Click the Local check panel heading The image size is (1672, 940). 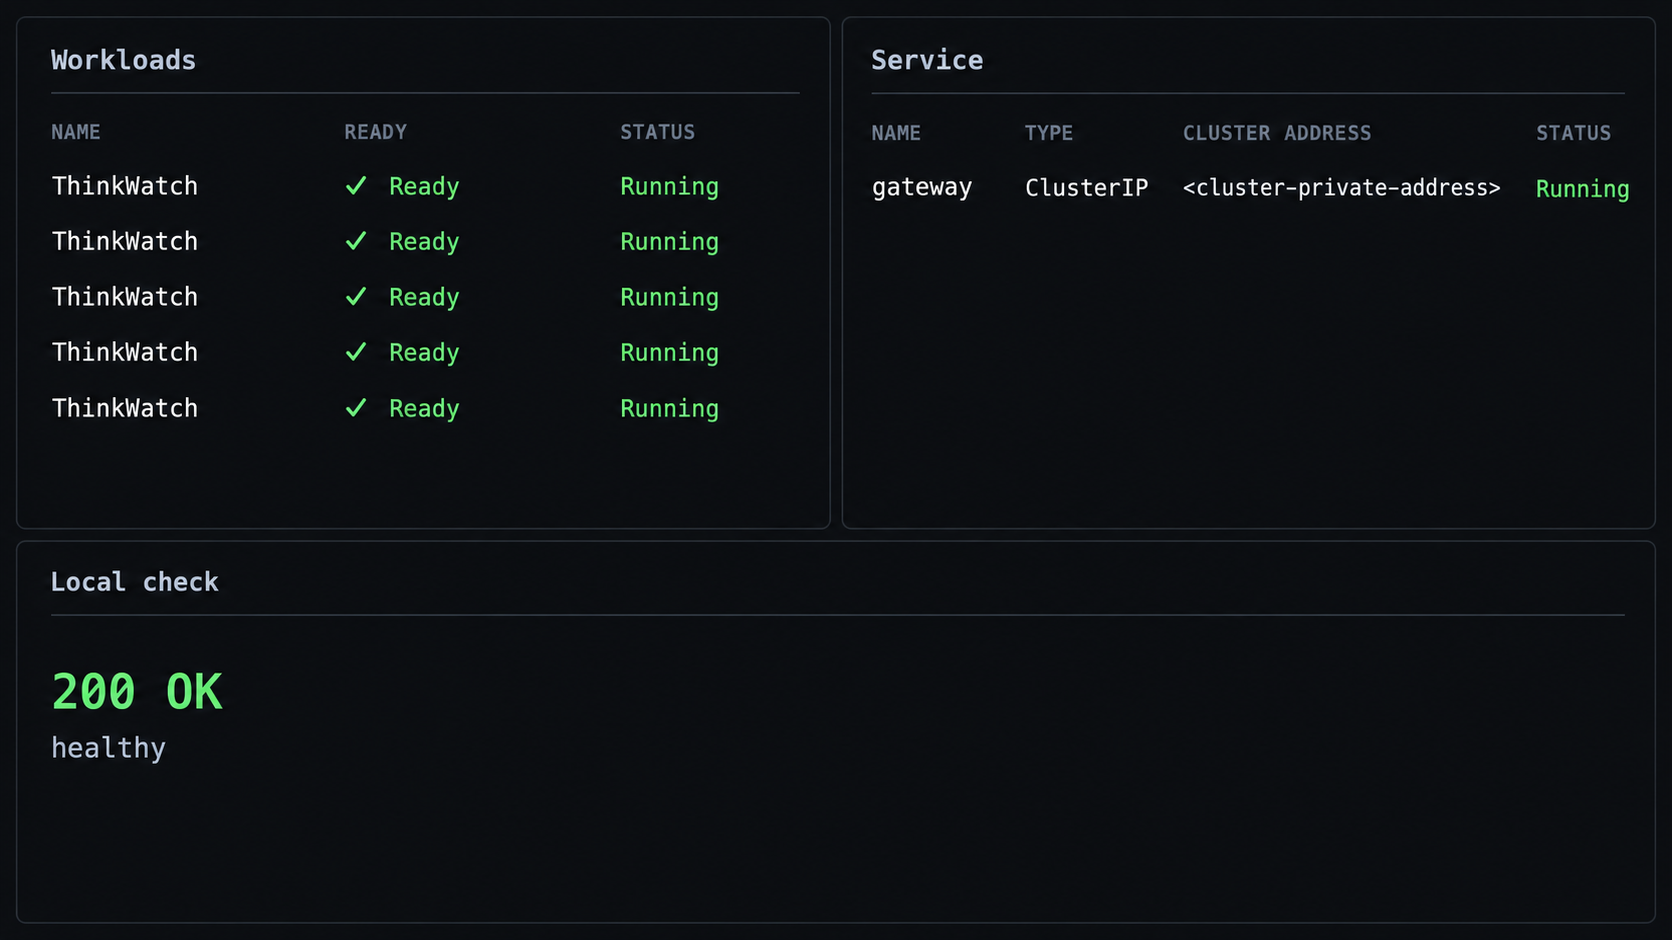coord(134,582)
